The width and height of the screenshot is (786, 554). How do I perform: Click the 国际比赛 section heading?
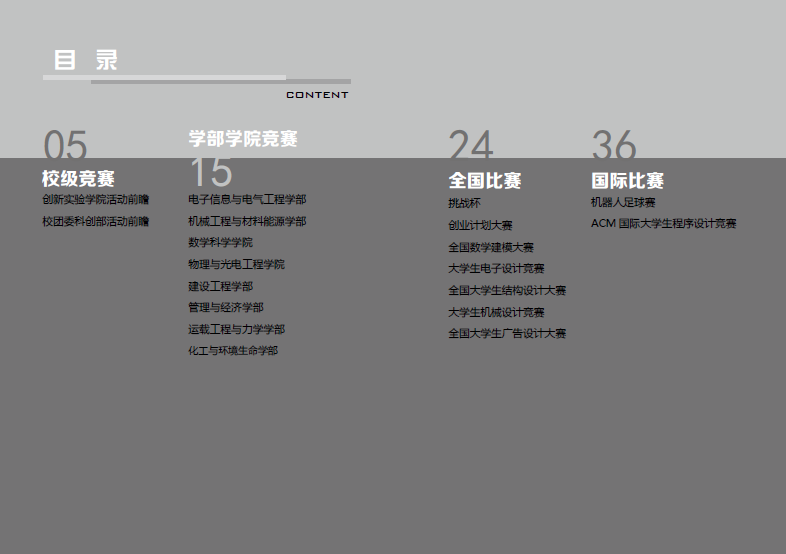[x=628, y=180]
